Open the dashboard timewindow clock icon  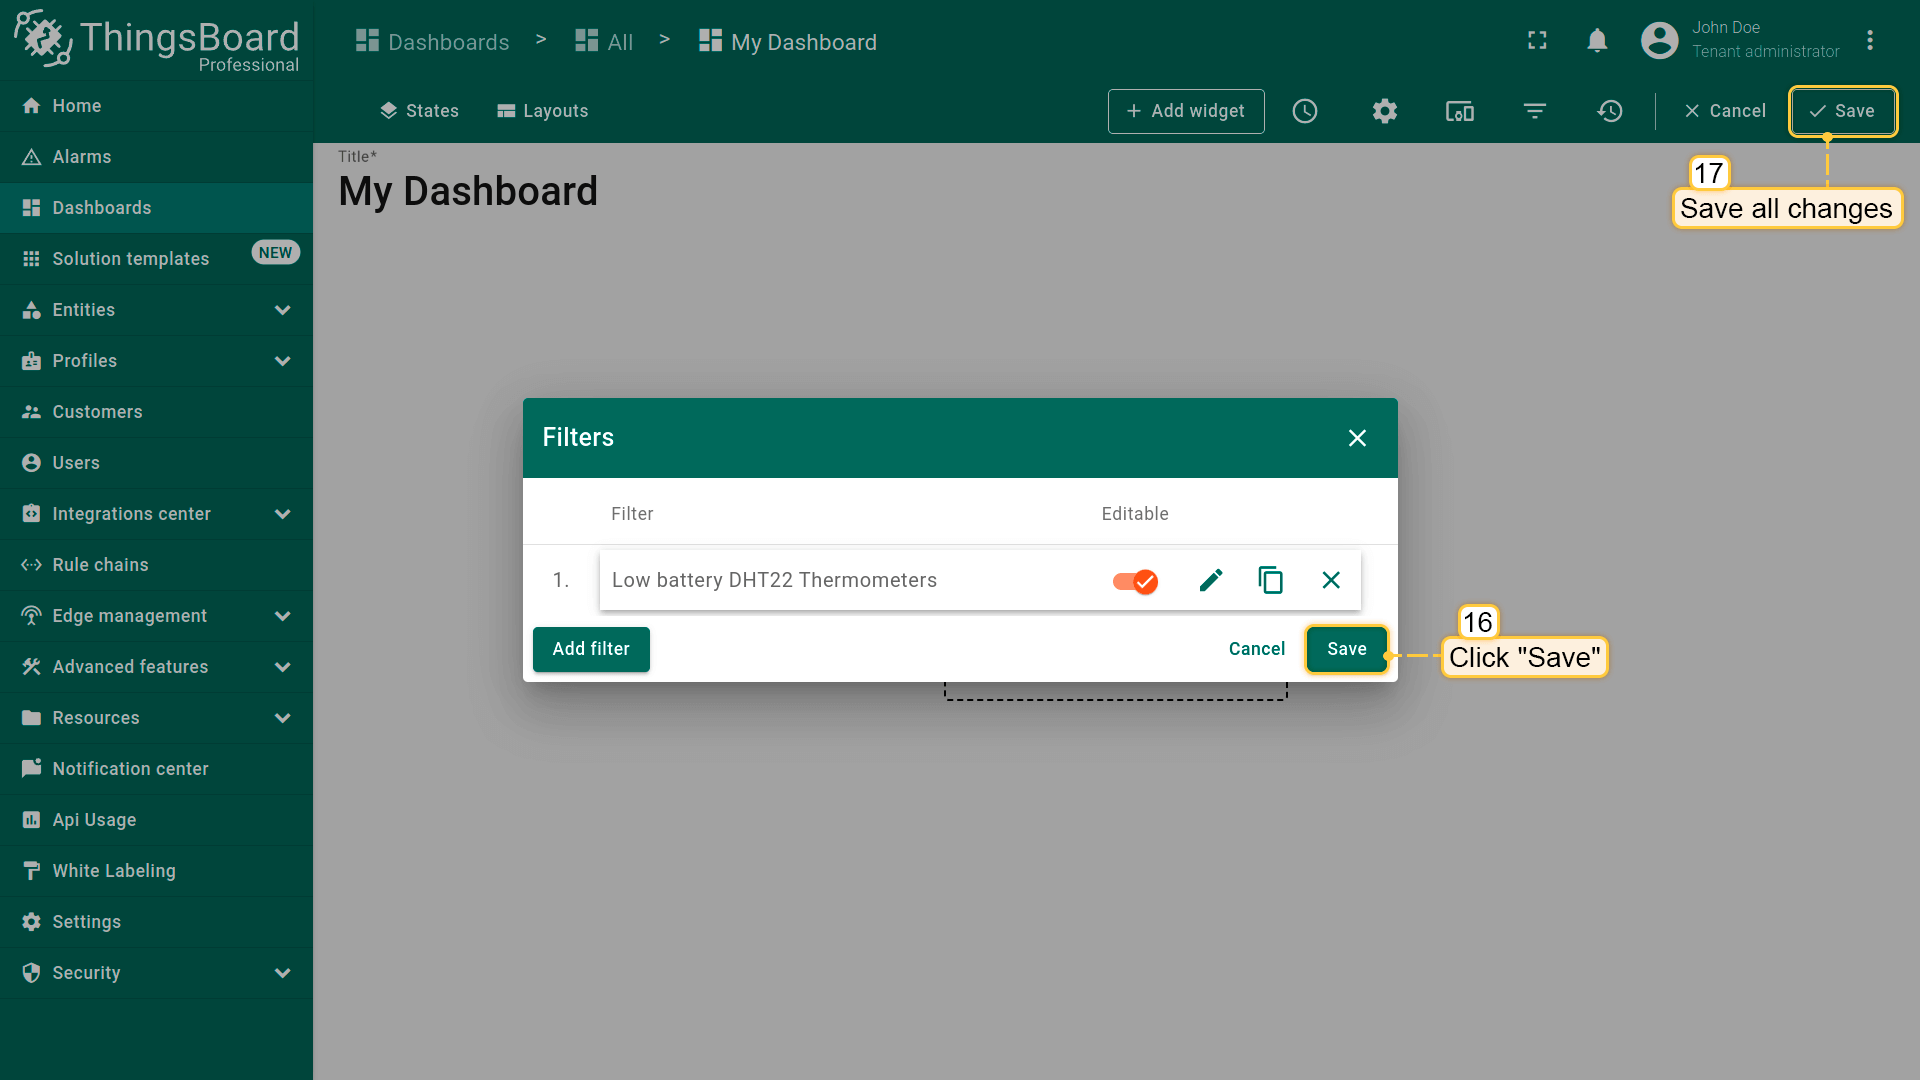click(x=1305, y=111)
